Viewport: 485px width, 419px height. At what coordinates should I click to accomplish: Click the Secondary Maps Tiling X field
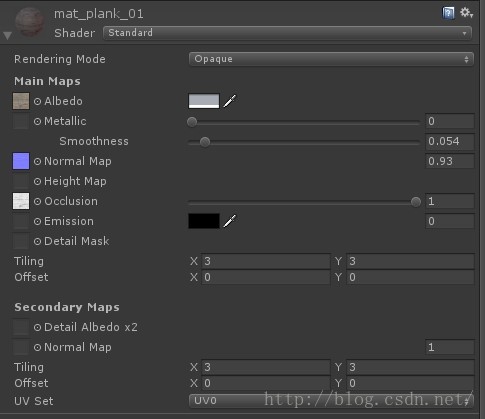(x=266, y=367)
